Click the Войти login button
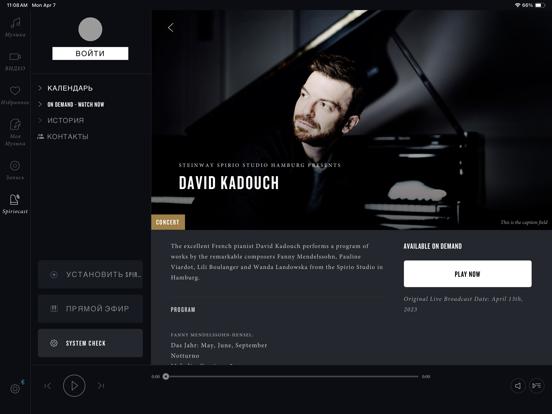Viewport: 552px width, 414px height. 90,54
